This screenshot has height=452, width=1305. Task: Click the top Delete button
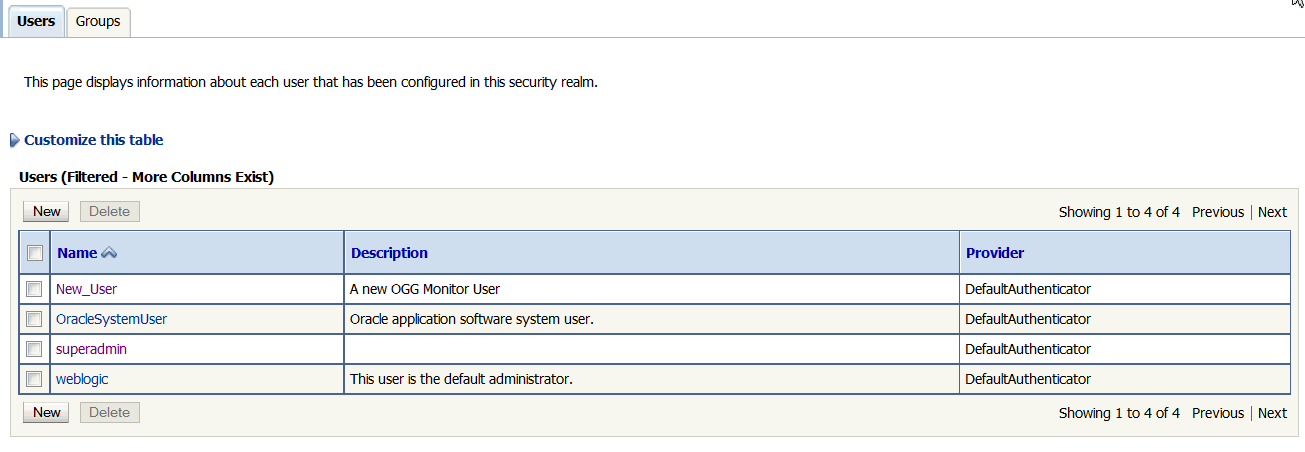click(110, 211)
